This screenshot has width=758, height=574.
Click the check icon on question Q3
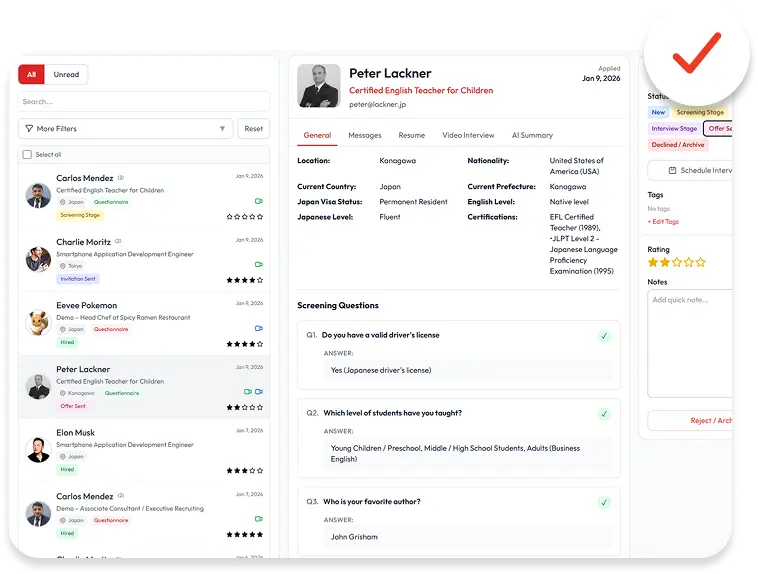click(x=604, y=502)
